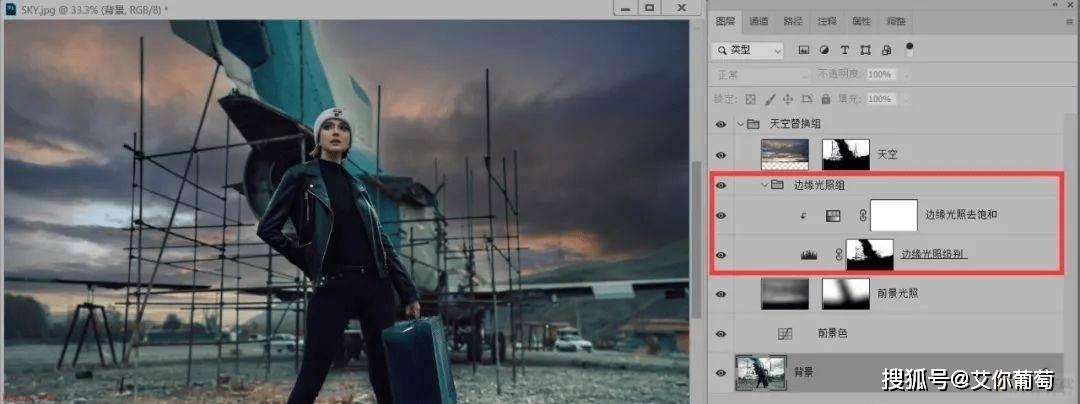
Task: Open the layers panel menu icon
Action: tap(1070, 21)
